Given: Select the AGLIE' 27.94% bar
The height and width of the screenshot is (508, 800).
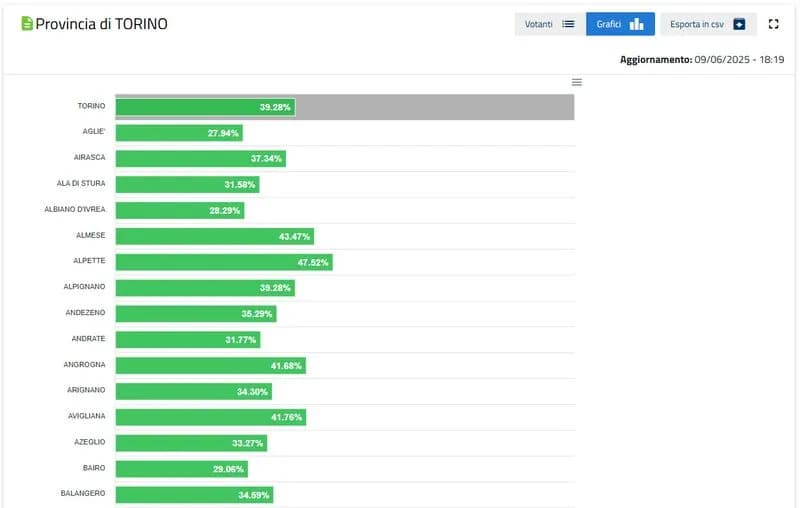Looking at the screenshot, I should (179, 132).
